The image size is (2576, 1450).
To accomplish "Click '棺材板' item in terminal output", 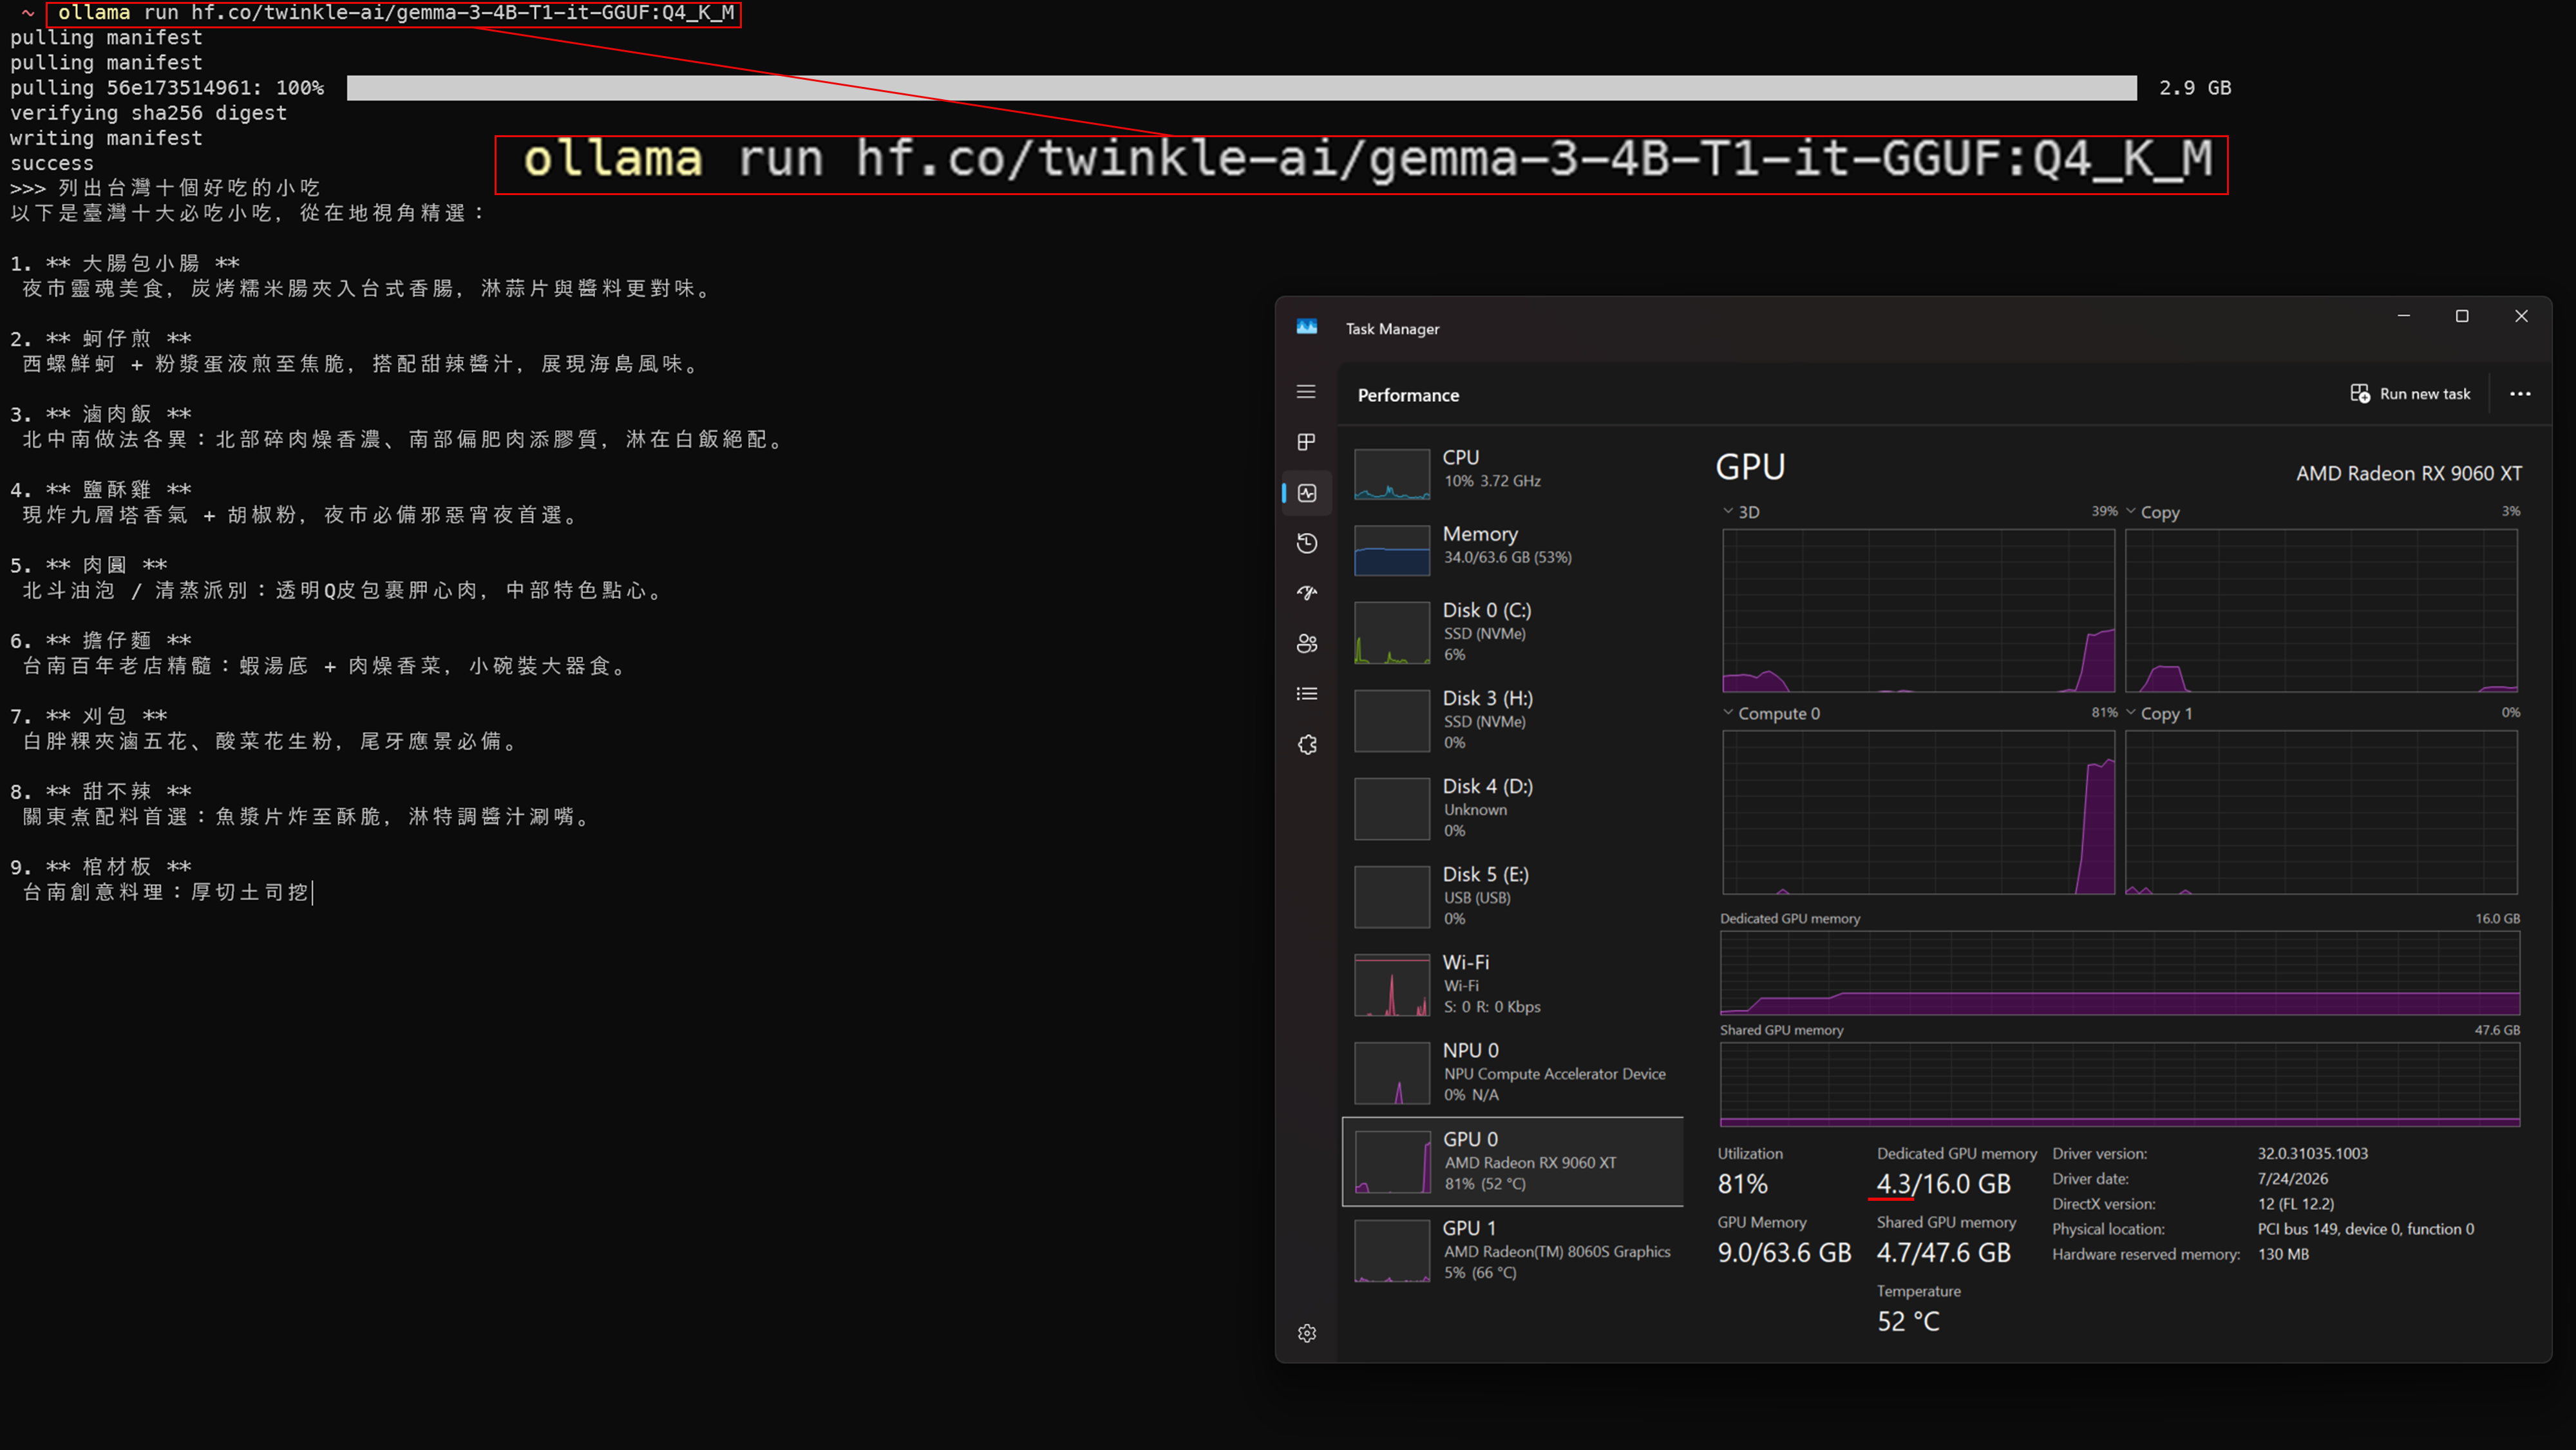I will (117, 867).
